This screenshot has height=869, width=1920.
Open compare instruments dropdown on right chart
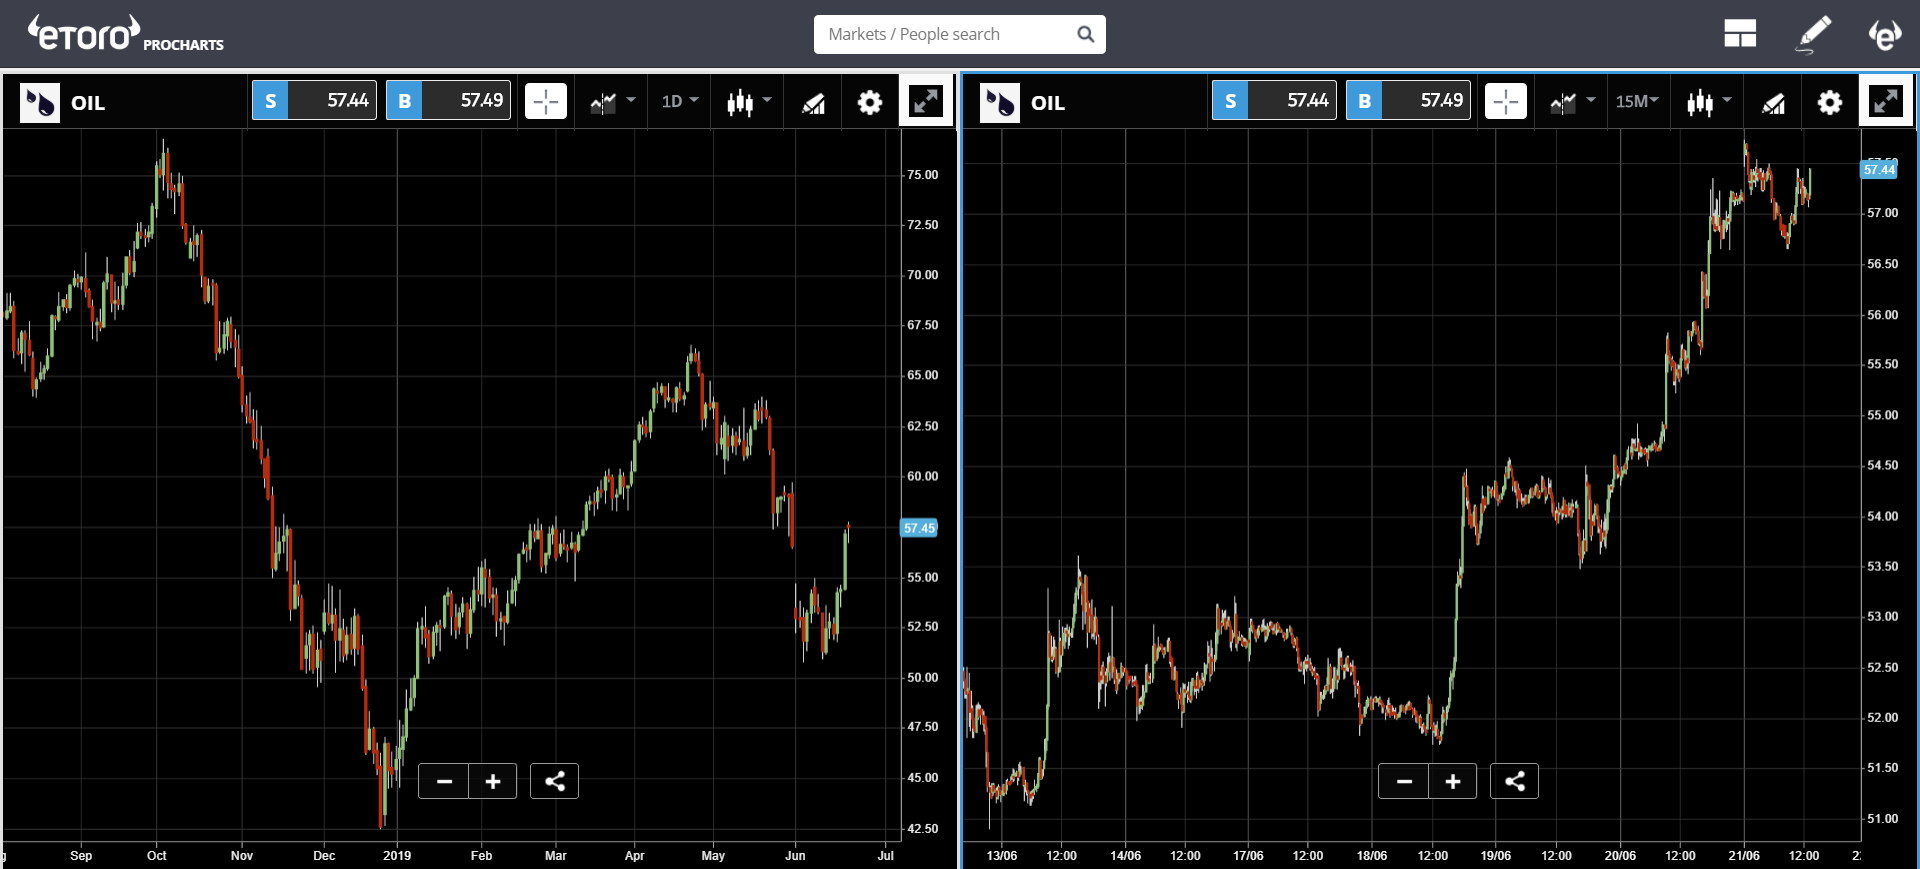1572,101
